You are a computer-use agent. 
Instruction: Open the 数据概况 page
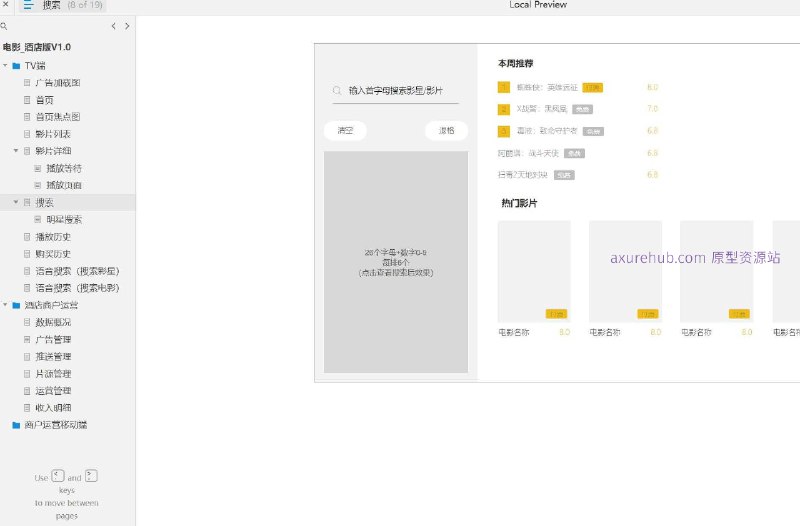tap(53, 322)
